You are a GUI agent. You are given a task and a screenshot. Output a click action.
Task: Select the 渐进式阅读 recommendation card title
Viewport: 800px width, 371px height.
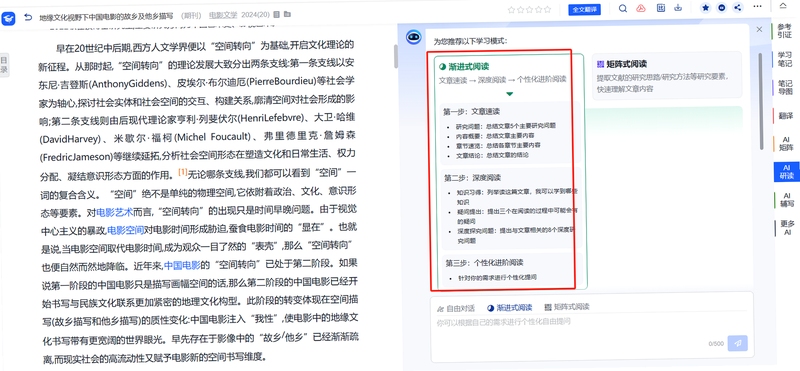coord(469,66)
